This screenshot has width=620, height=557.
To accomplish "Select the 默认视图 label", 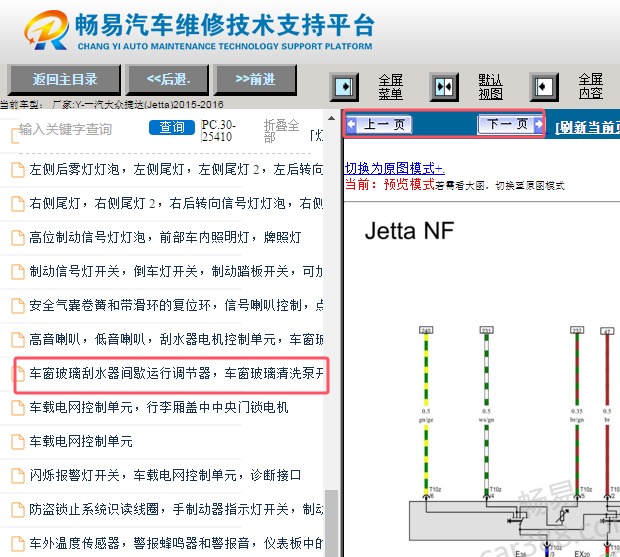I will pos(490,87).
